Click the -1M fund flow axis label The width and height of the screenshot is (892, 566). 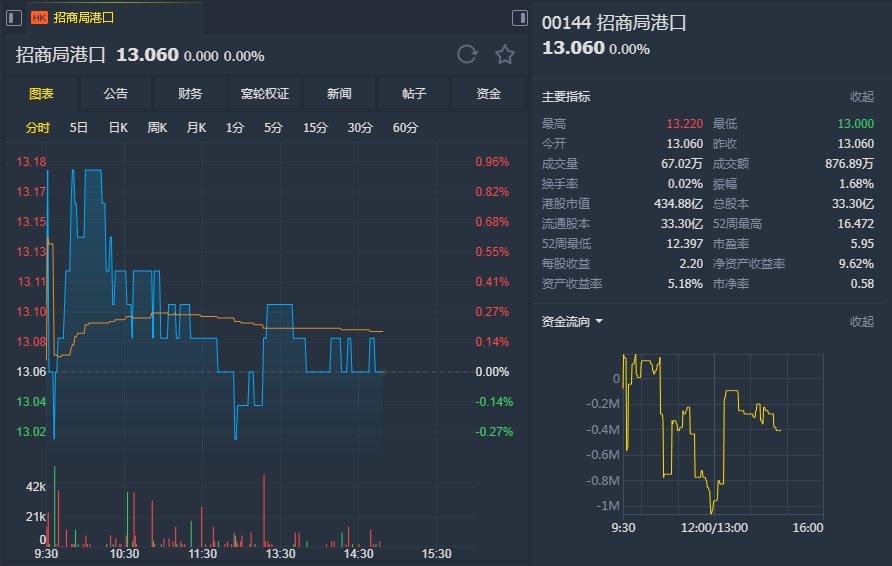608,506
